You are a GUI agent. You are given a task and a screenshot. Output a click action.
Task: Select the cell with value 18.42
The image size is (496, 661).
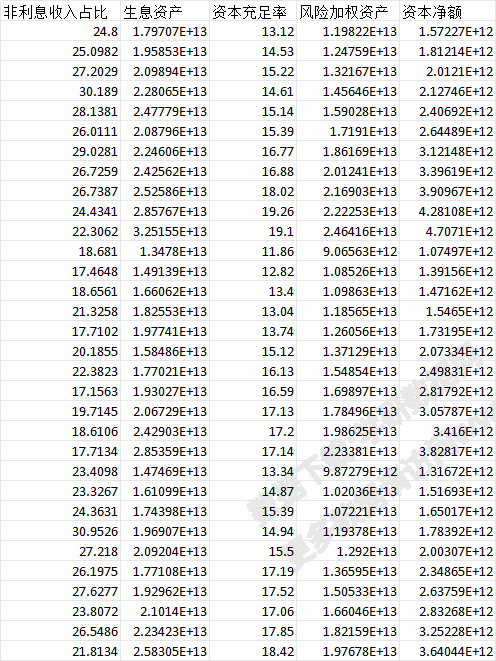[x=253, y=651]
